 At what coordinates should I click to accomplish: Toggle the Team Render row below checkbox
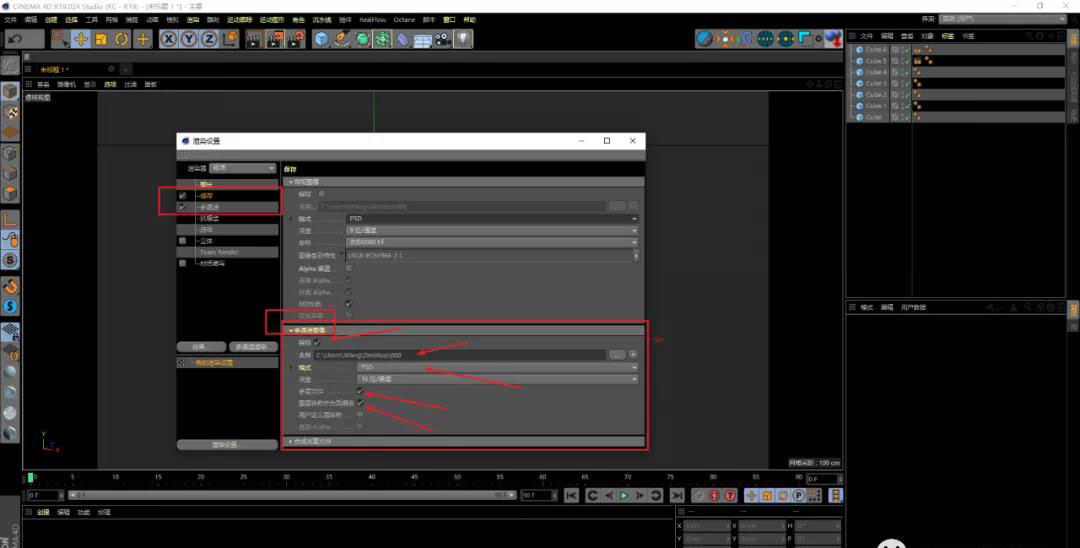(183, 263)
